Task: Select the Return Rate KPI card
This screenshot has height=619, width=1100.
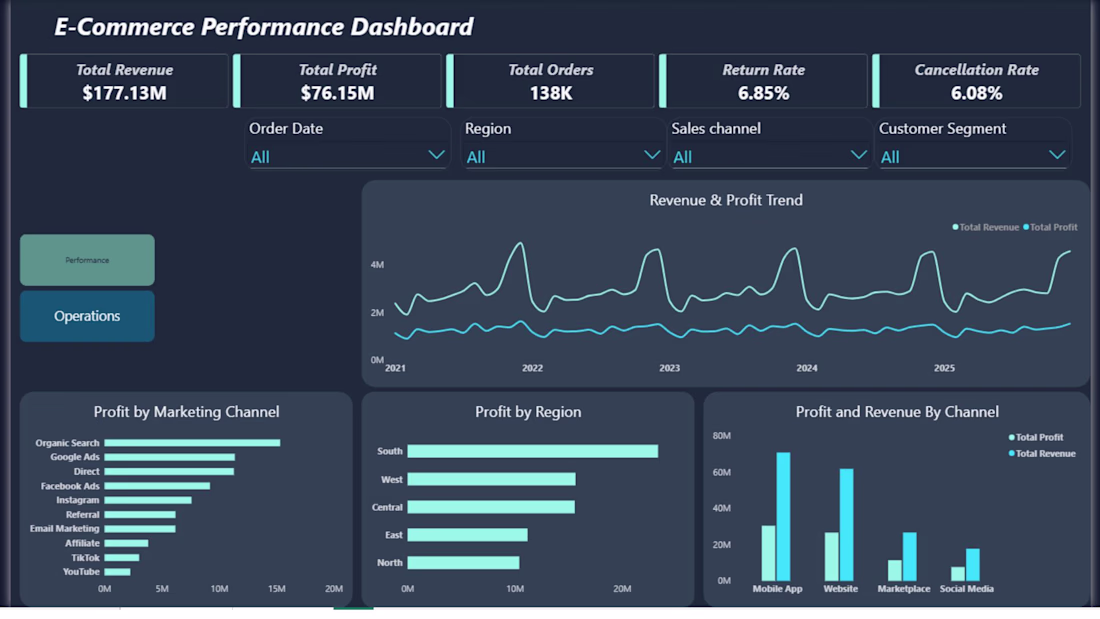Action: coord(763,81)
